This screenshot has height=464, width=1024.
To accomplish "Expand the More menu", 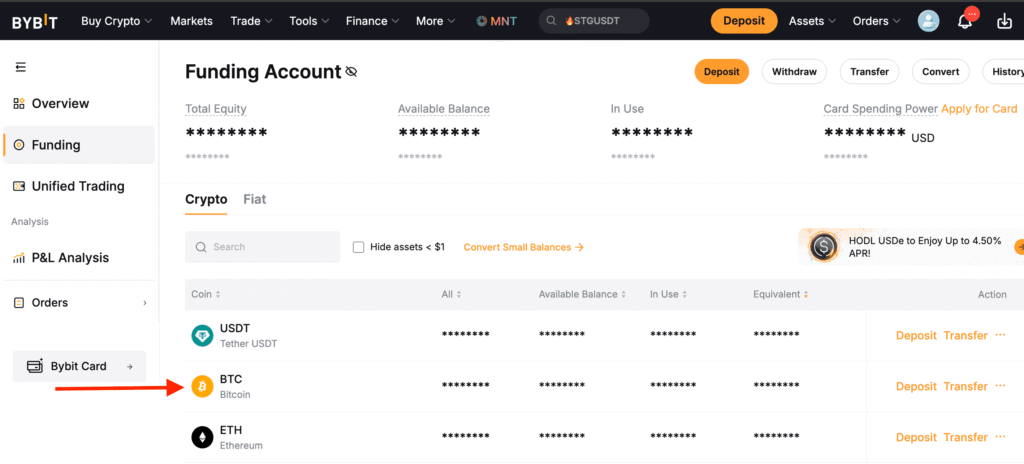I will click(436, 21).
